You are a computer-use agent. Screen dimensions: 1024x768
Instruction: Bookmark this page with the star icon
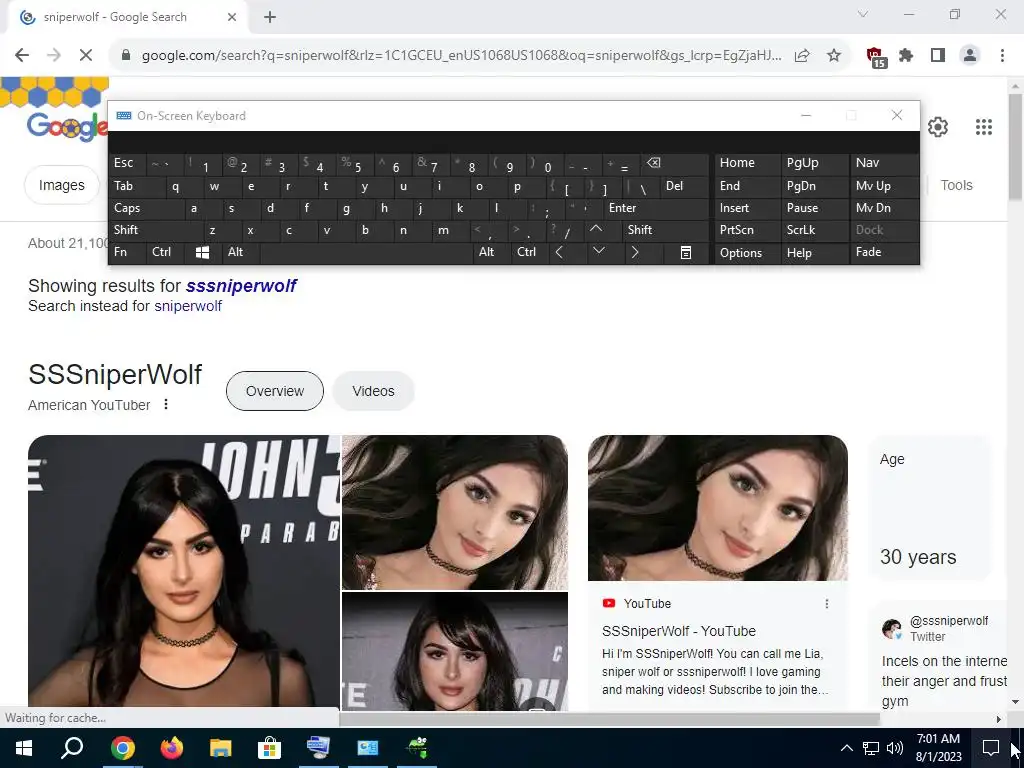coord(833,56)
